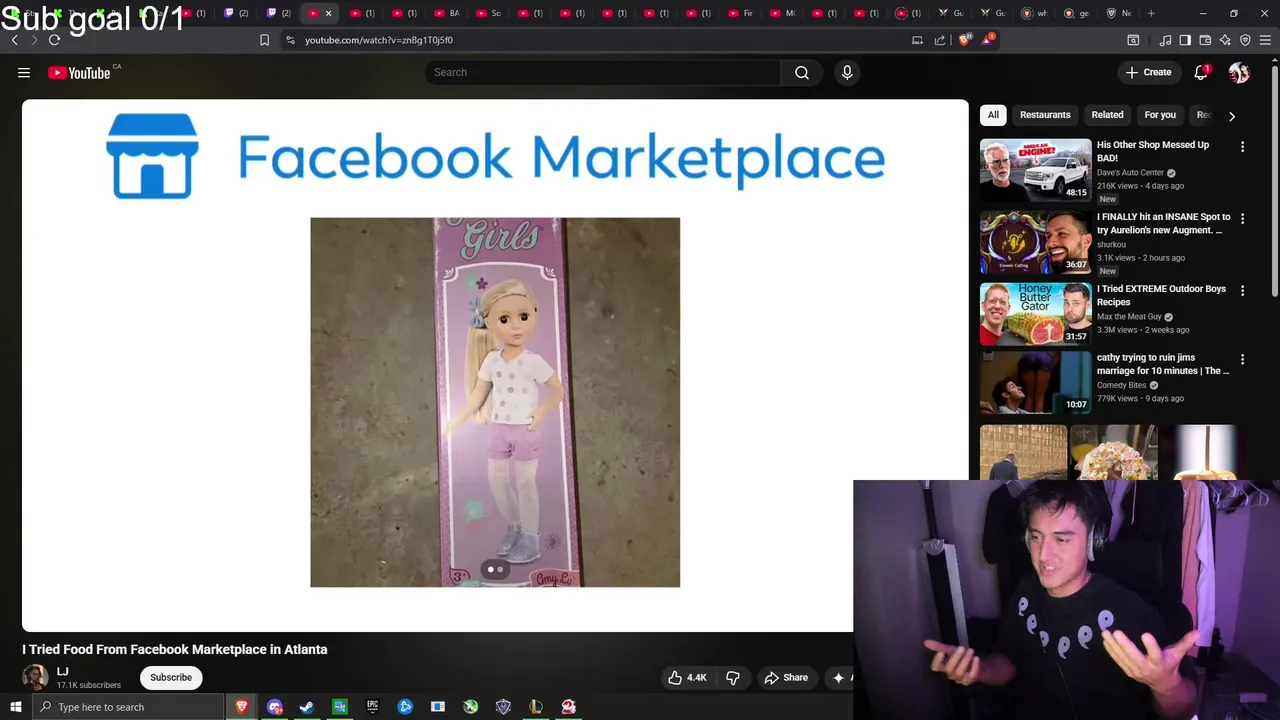
Task: Play the Honey Butter Gator thumbnail video
Action: point(1035,313)
